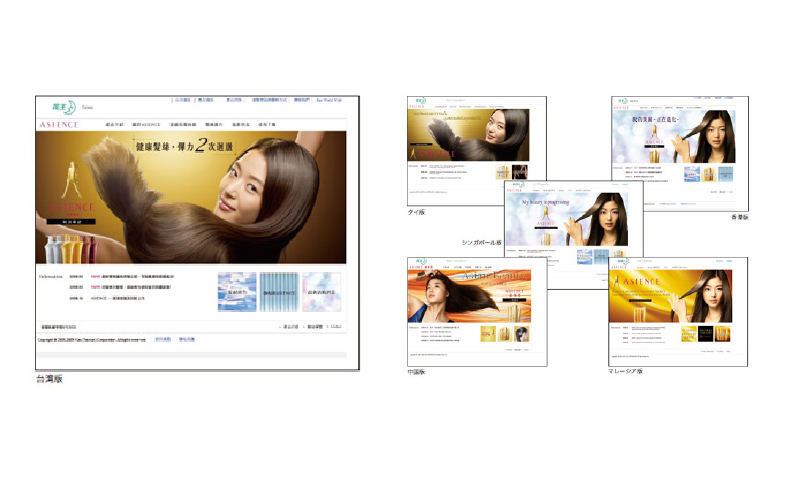Click the ASIENCE logo in Taiwan page header
Viewport: 800px width, 500px height.
point(57,124)
